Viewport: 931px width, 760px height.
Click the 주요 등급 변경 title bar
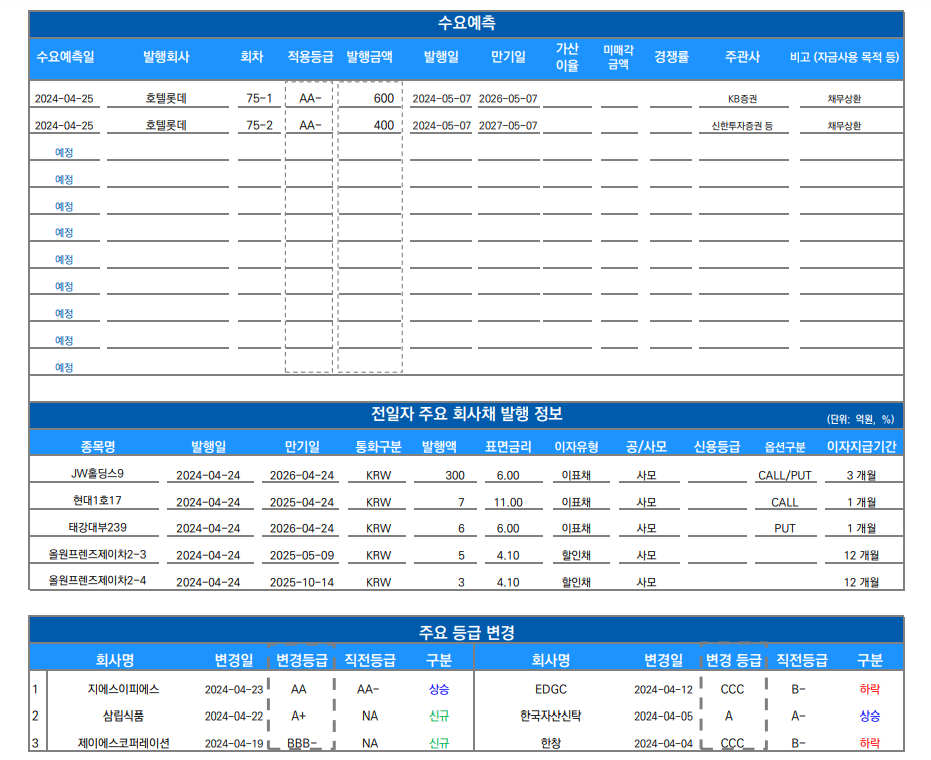pos(466,632)
